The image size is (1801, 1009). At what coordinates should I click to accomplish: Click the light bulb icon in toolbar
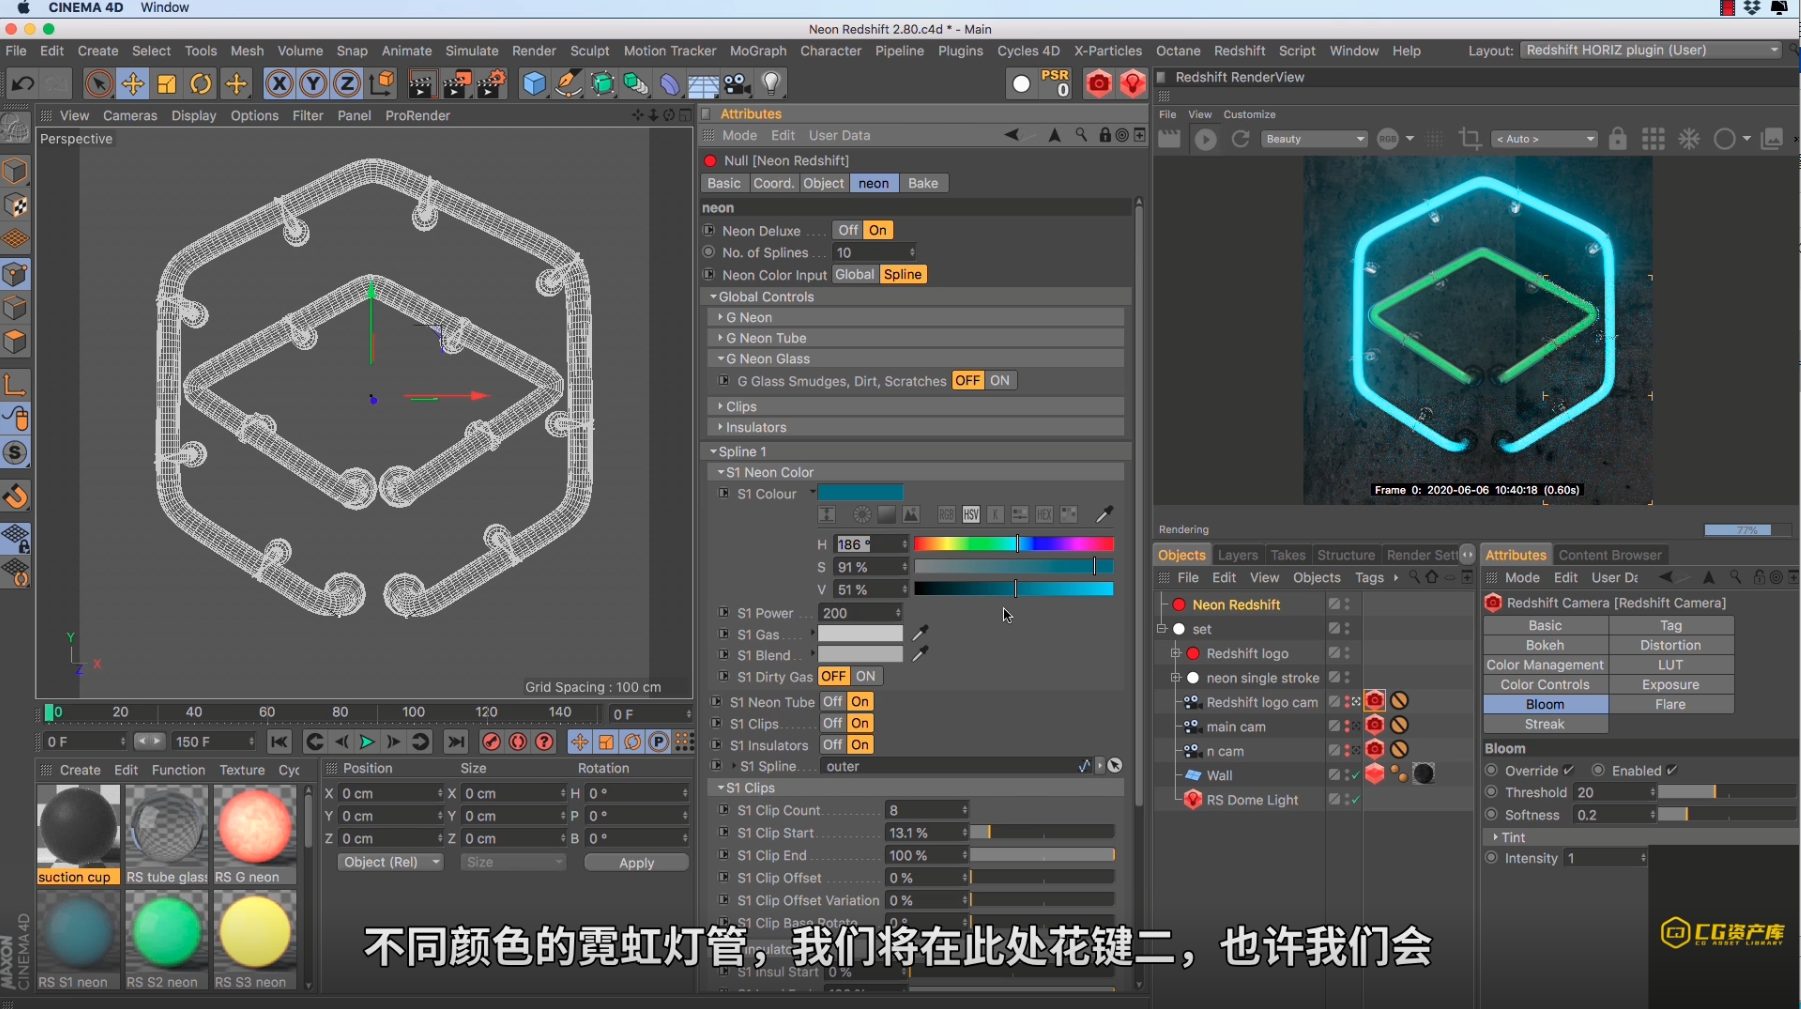(x=772, y=84)
